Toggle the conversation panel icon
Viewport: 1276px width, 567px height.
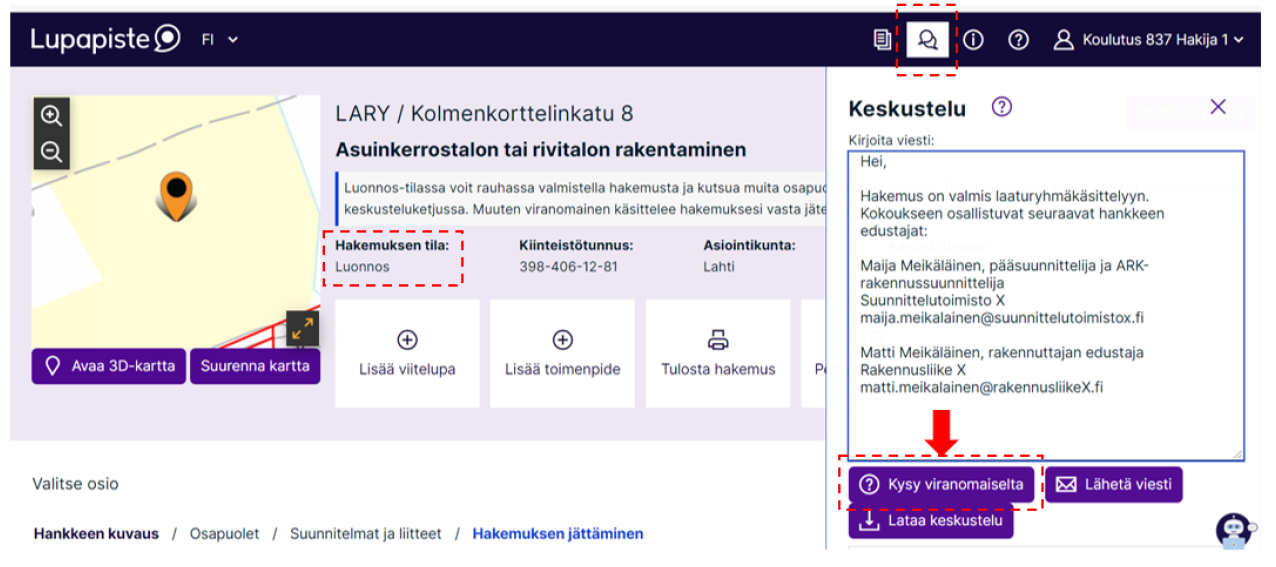click(927, 40)
